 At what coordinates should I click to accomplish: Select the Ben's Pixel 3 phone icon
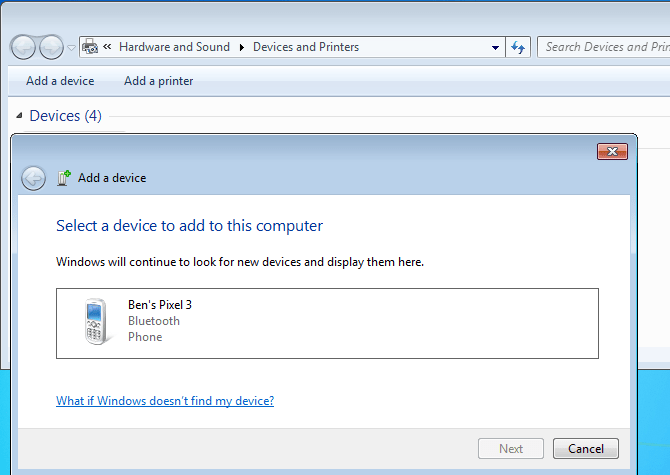[x=96, y=322]
